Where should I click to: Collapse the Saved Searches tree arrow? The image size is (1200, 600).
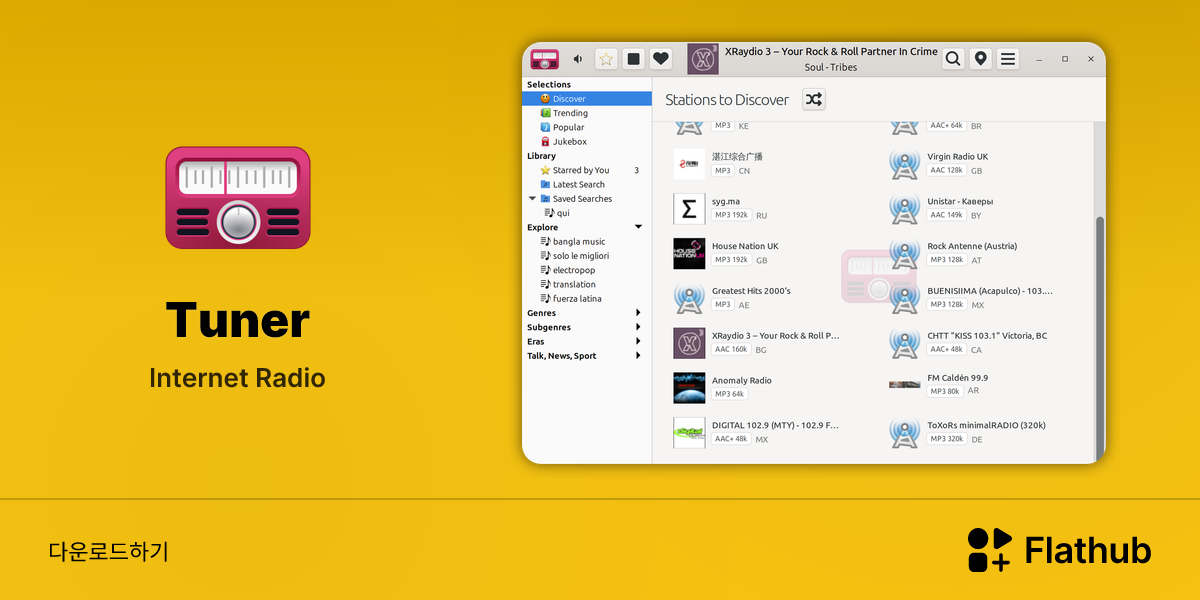pyautogui.click(x=532, y=199)
